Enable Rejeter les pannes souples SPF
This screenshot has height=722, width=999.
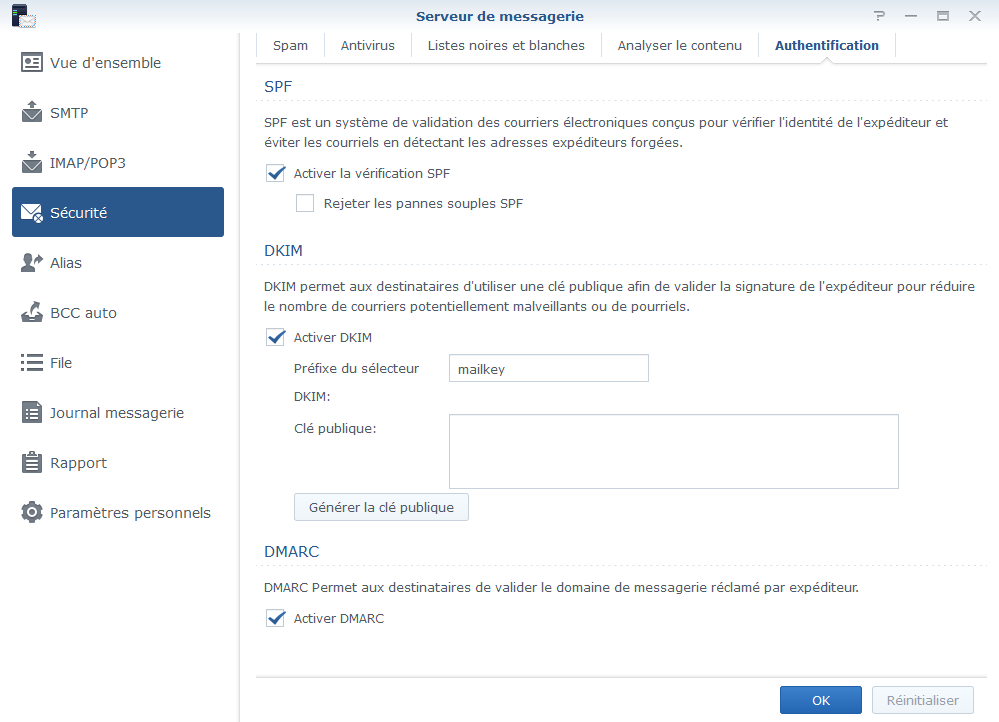[x=306, y=204]
